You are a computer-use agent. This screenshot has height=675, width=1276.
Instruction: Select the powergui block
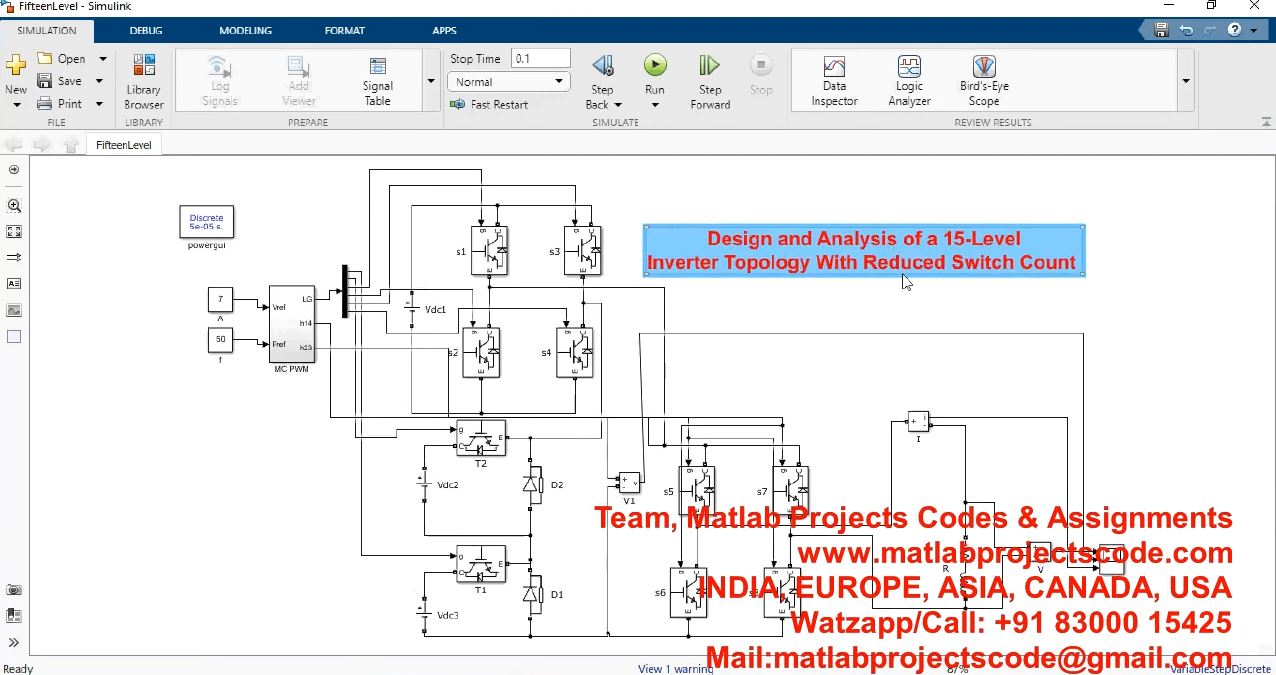pyautogui.click(x=207, y=222)
